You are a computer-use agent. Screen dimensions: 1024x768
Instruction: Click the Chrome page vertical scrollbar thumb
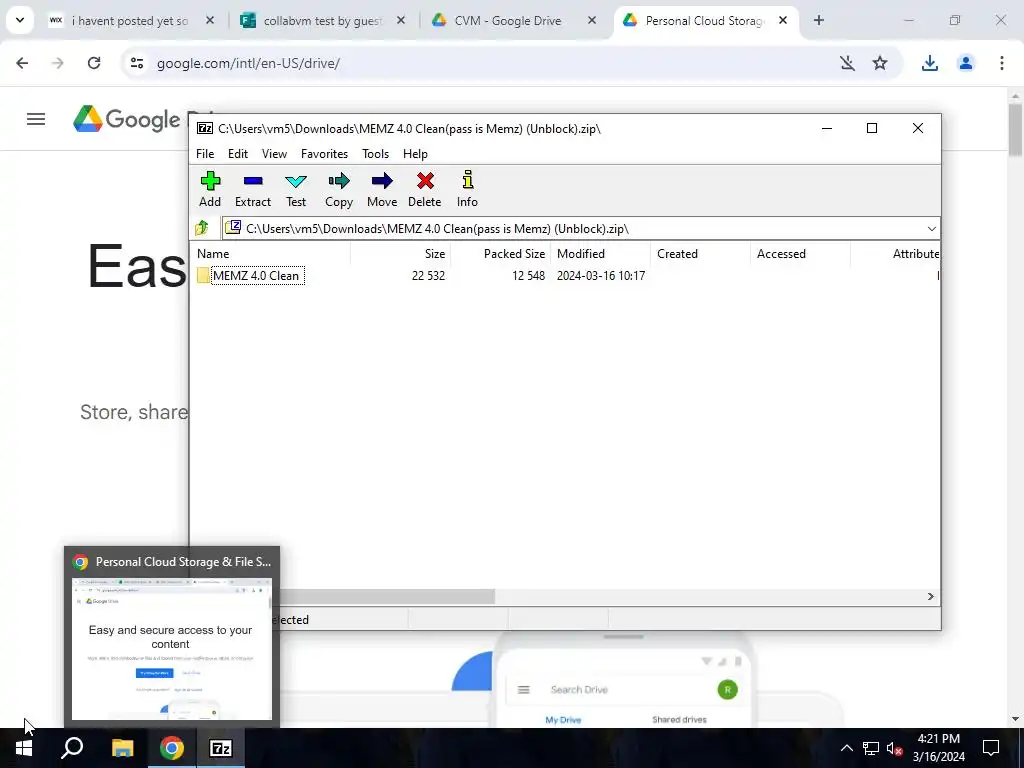[x=1015, y=129]
